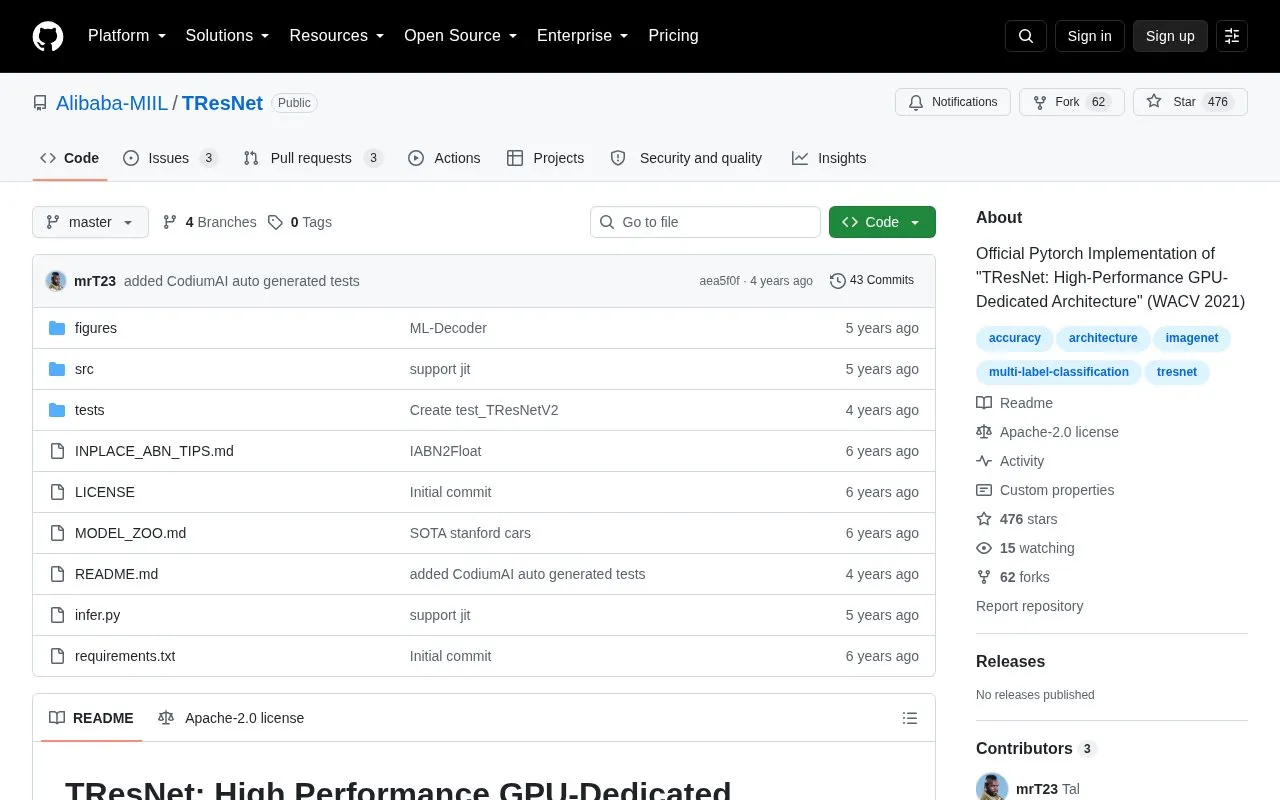Fork the TResNet repository
The width and height of the screenshot is (1280, 800).
pos(1072,102)
